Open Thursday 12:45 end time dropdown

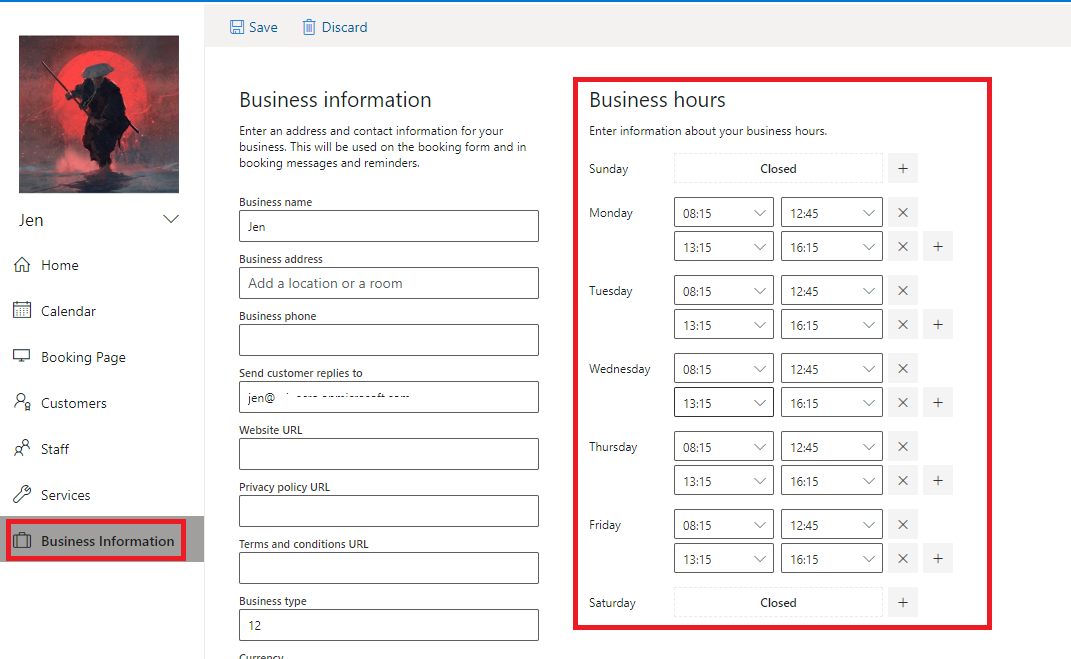click(x=831, y=446)
